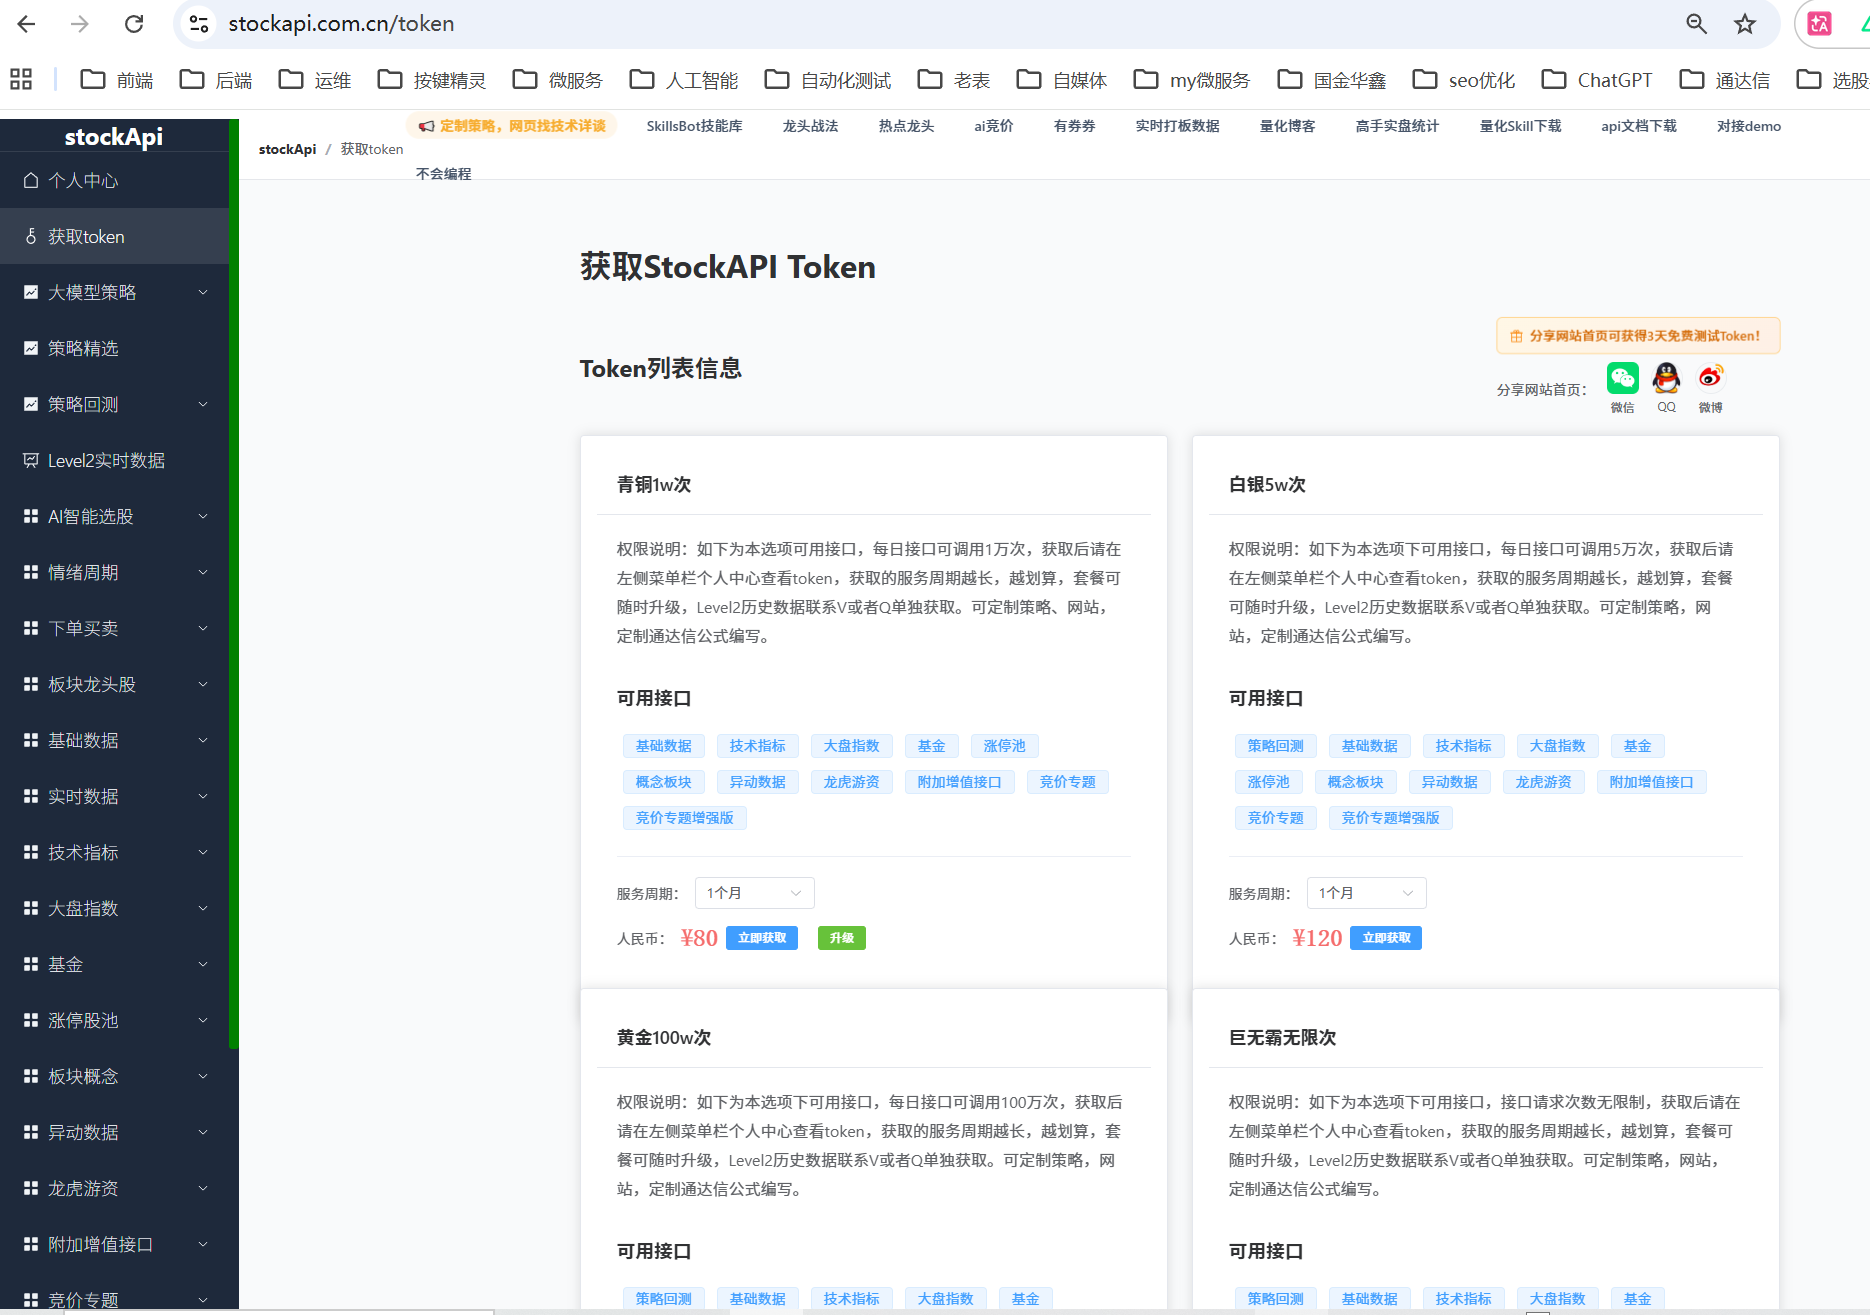Expand the 情绪周期 sidebar menu
Viewport: 1870px width, 1315px height.
click(114, 572)
